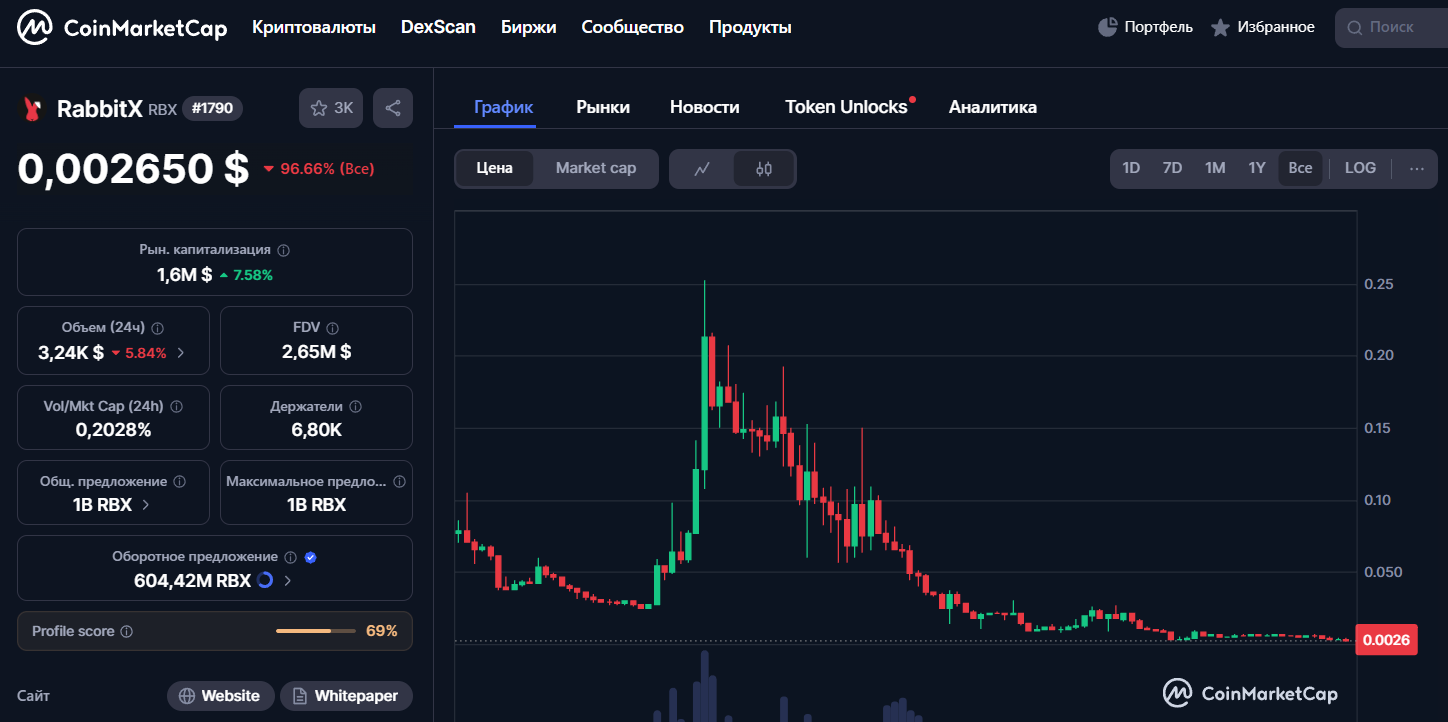
Task: Set chart range to 7D
Action: click(1172, 168)
